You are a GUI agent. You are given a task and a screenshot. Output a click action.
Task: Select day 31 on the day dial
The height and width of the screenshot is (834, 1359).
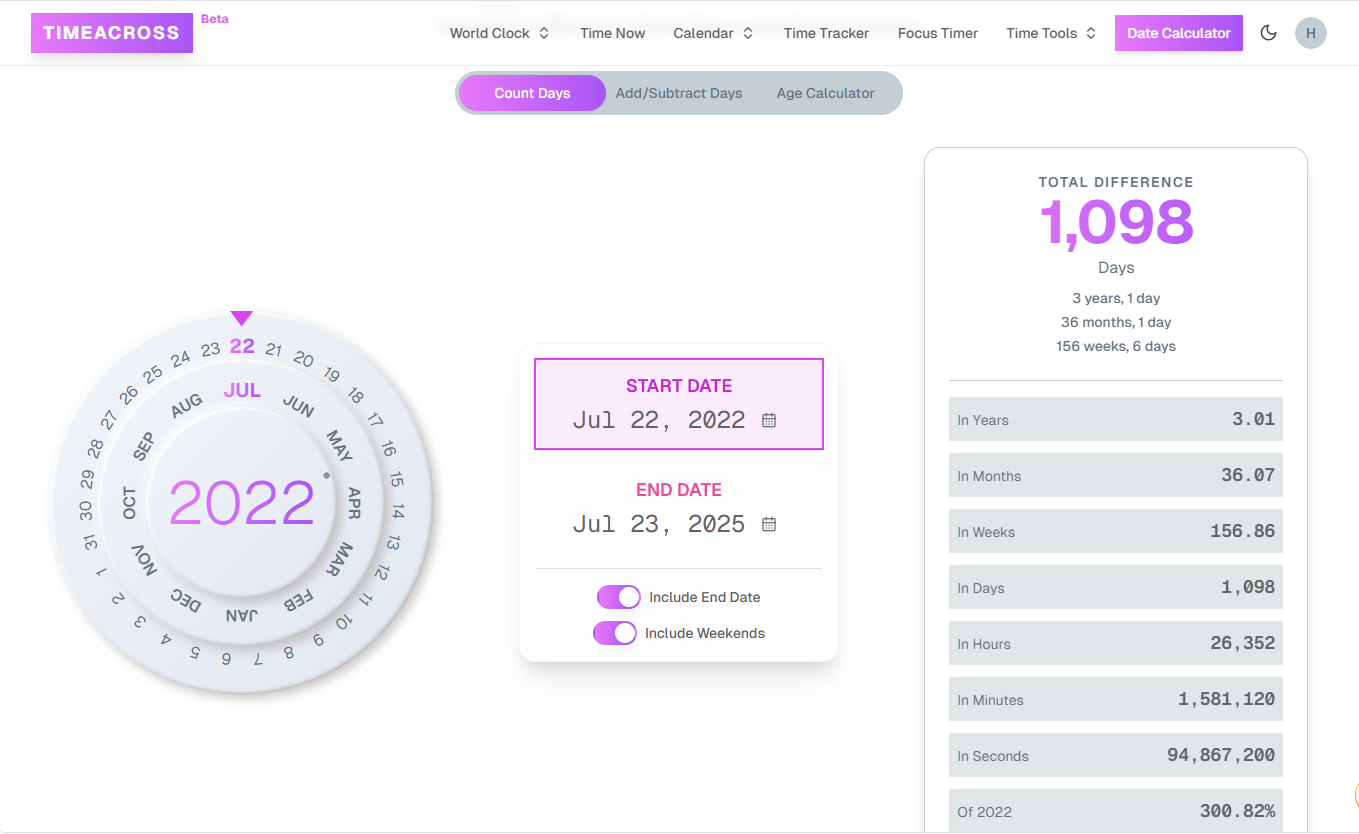click(x=90, y=543)
